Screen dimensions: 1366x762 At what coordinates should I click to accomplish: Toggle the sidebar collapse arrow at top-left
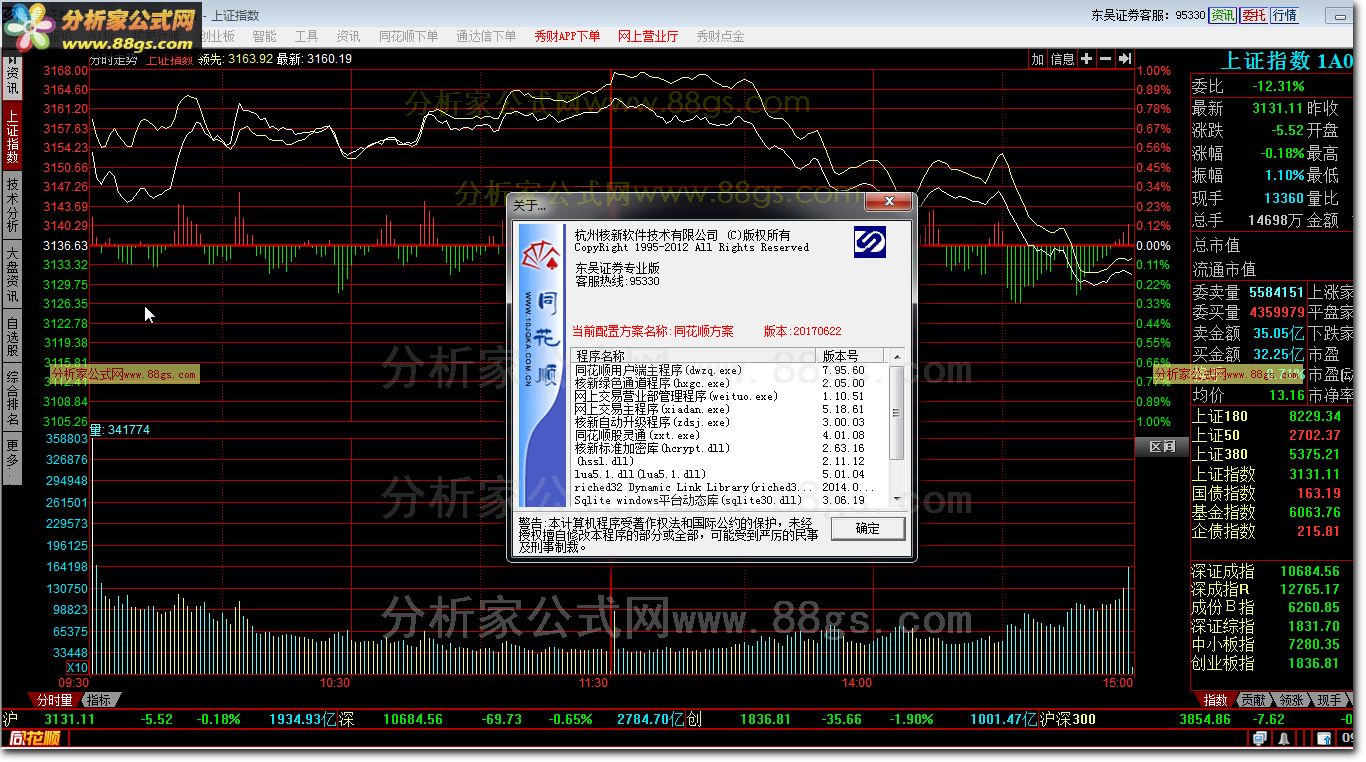click(x=13, y=59)
